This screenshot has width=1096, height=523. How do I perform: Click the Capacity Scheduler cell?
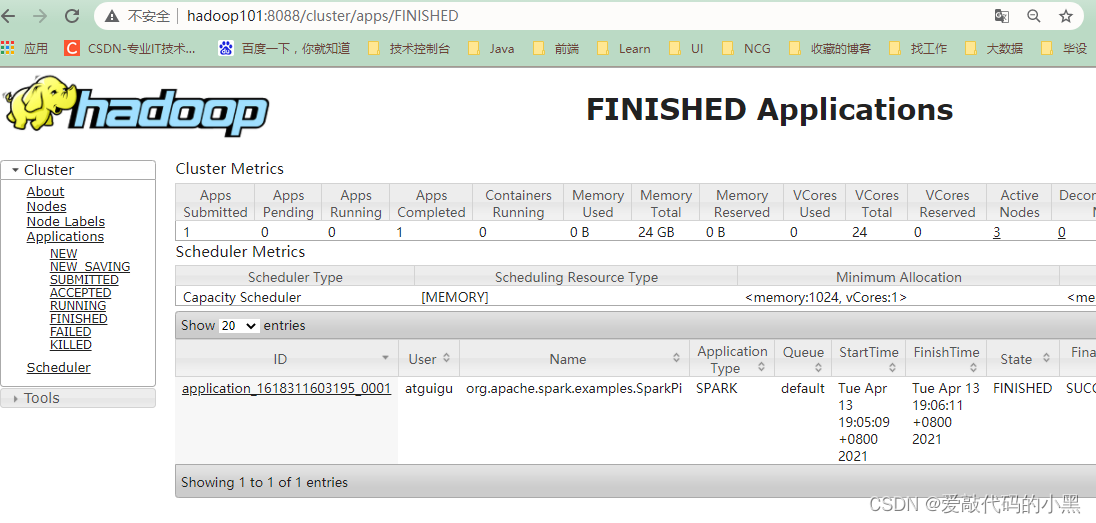point(242,297)
